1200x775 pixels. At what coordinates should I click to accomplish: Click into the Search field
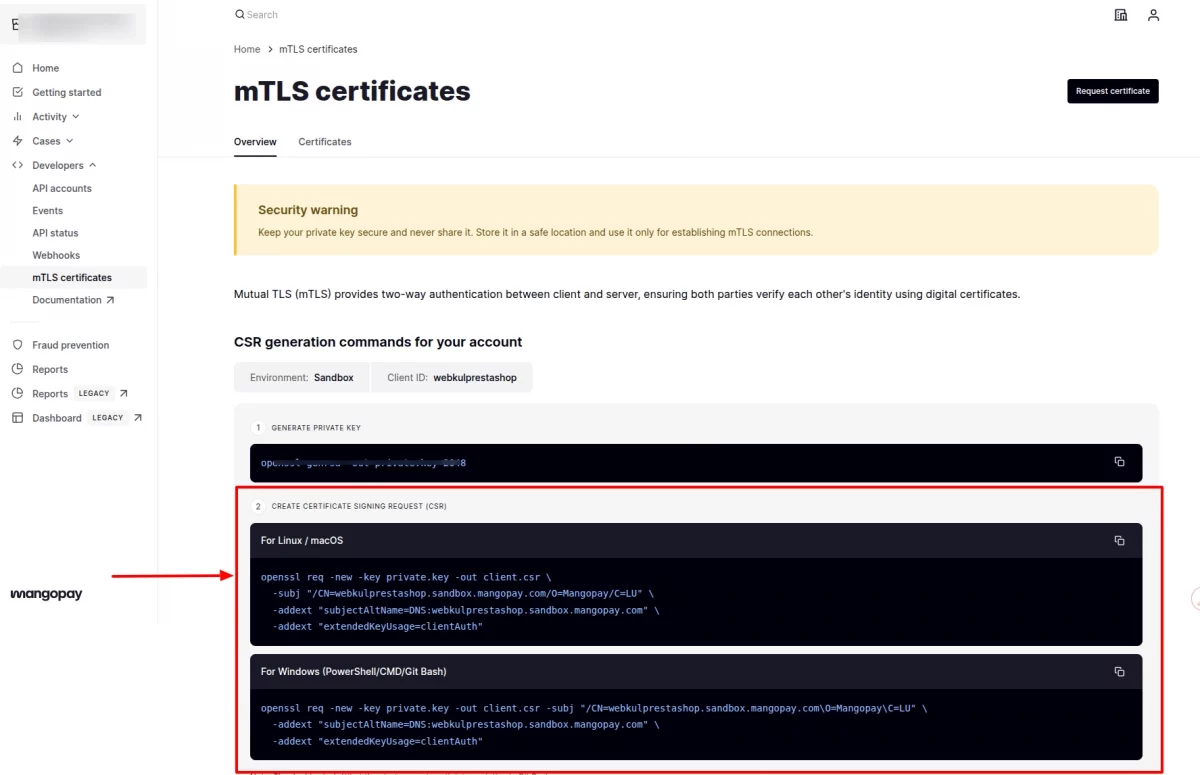click(x=263, y=15)
